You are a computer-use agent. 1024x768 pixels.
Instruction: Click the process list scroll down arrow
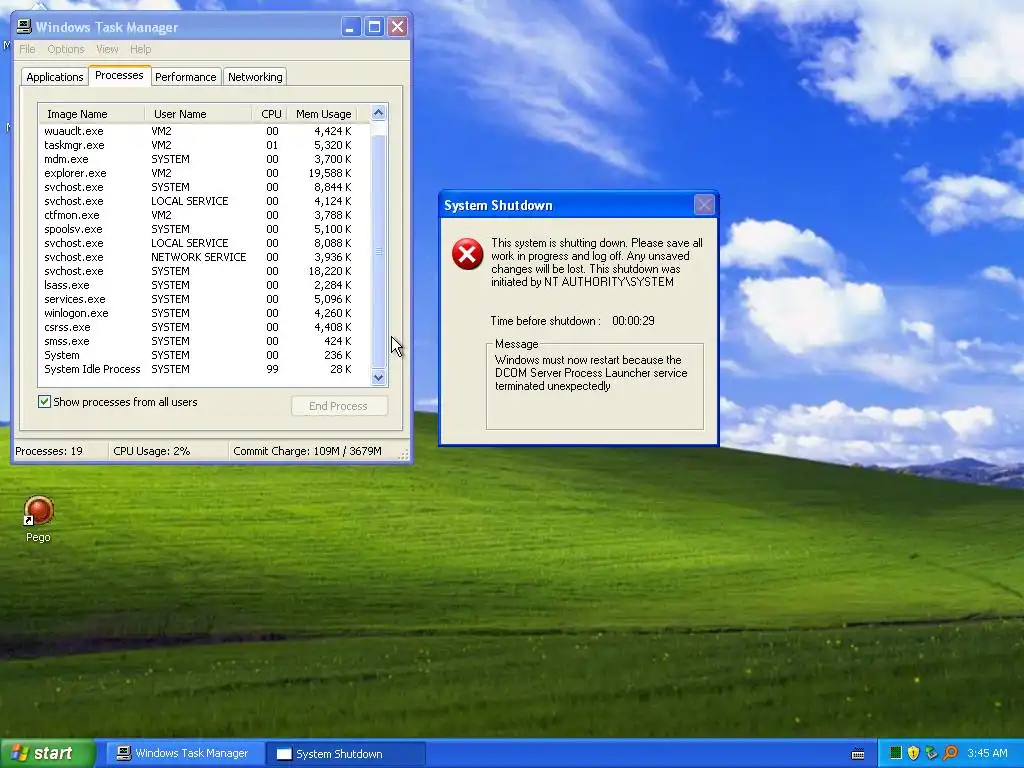tap(379, 377)
